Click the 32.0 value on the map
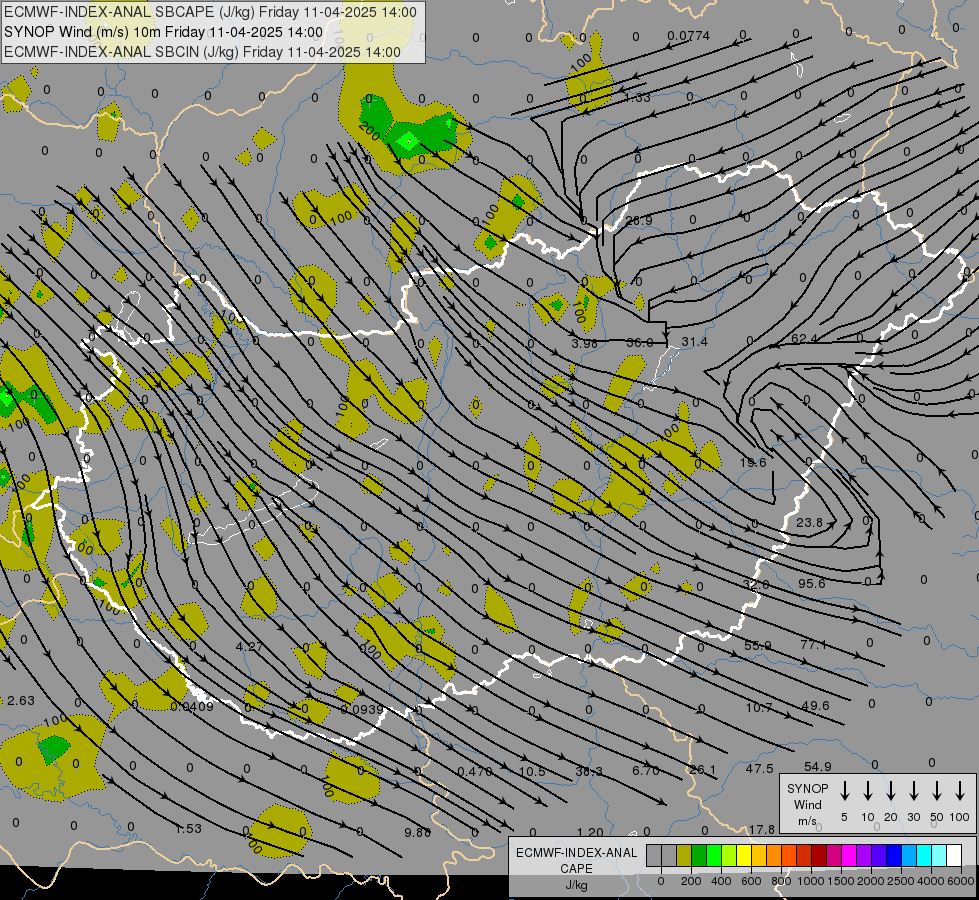This screenshot has width=979, height=900. click(x=756, y=585)
